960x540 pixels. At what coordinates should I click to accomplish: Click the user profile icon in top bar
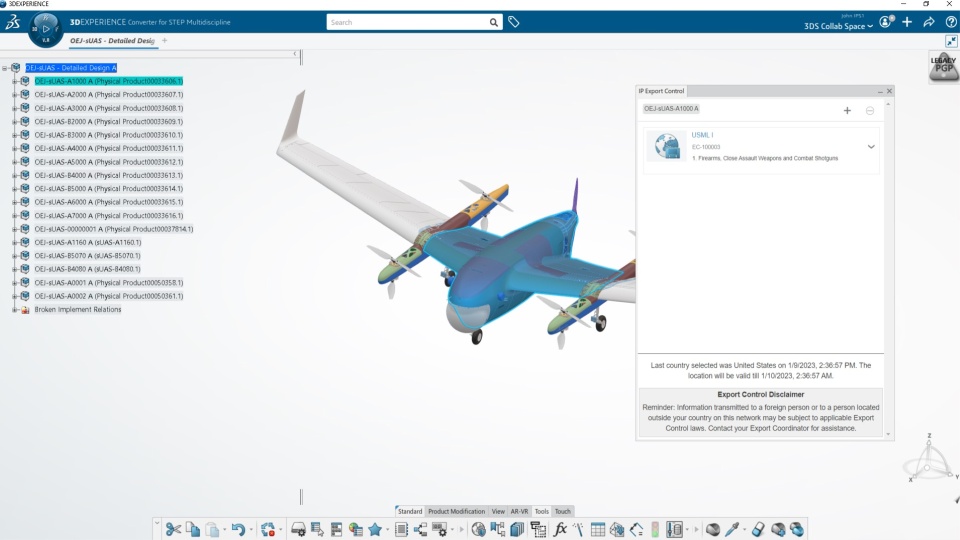click(x=887, y=22)
